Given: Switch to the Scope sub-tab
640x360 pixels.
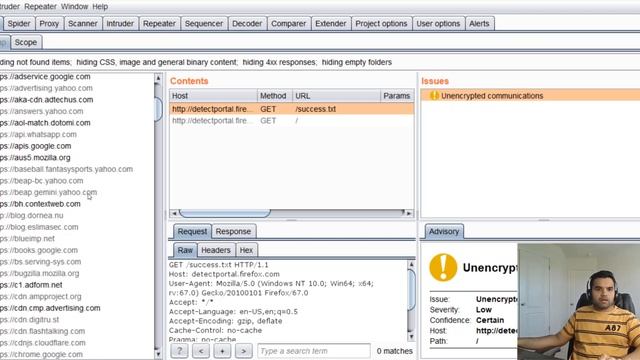Looking at the screenshot, I should click(26, 42).
